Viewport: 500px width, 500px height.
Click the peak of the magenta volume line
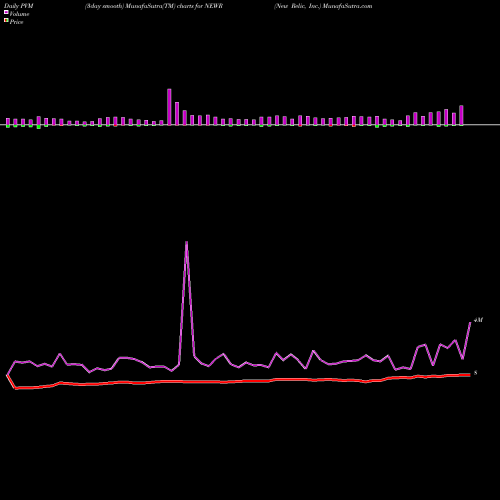coord(186,242)
